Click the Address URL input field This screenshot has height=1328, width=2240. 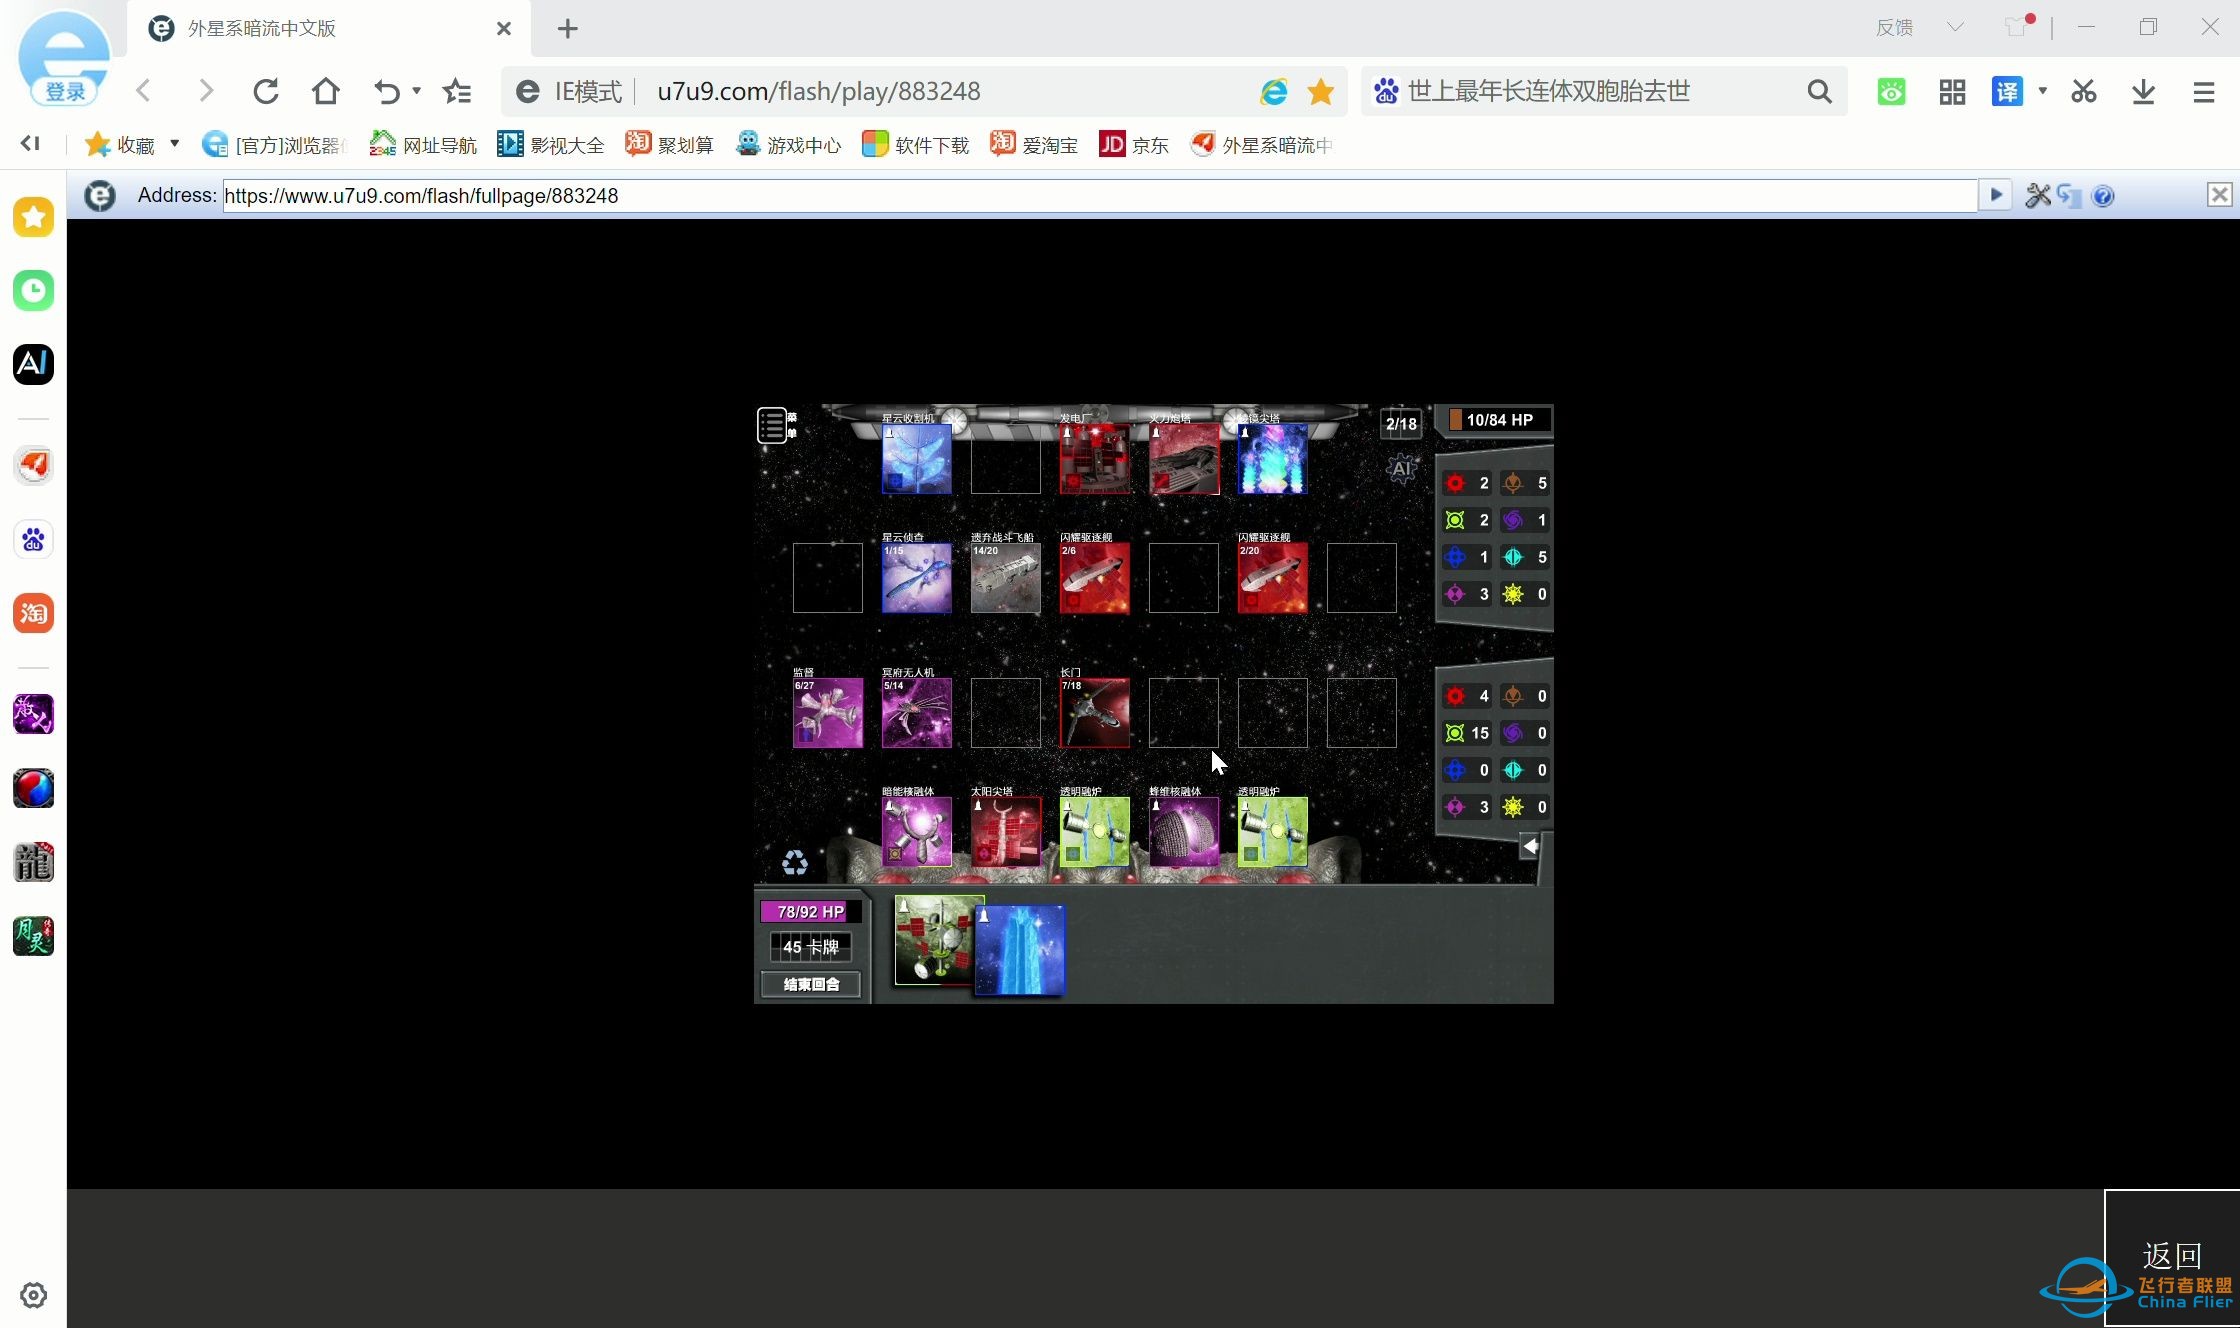click(1098, 195)
